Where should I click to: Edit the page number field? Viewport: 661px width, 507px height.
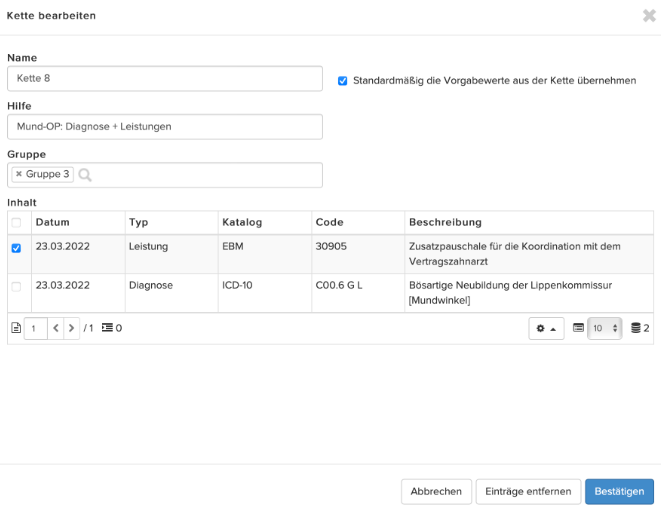coord(36,328)
